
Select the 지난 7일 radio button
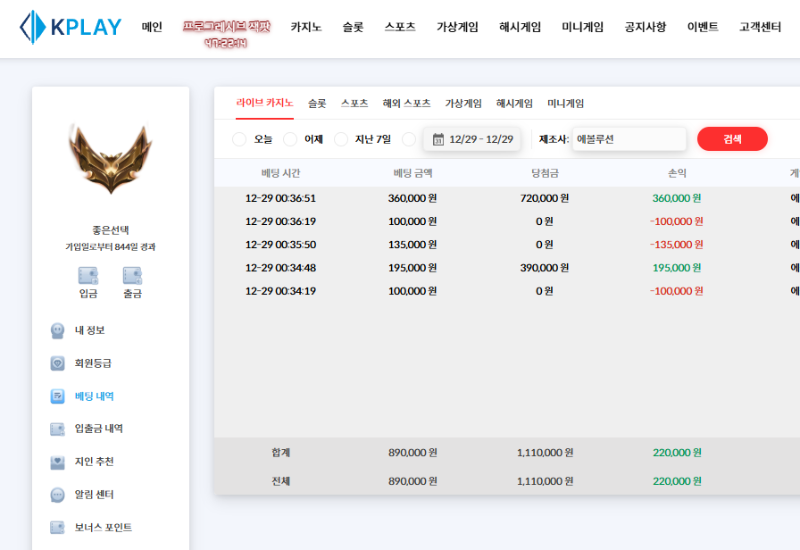click(341, 139)
